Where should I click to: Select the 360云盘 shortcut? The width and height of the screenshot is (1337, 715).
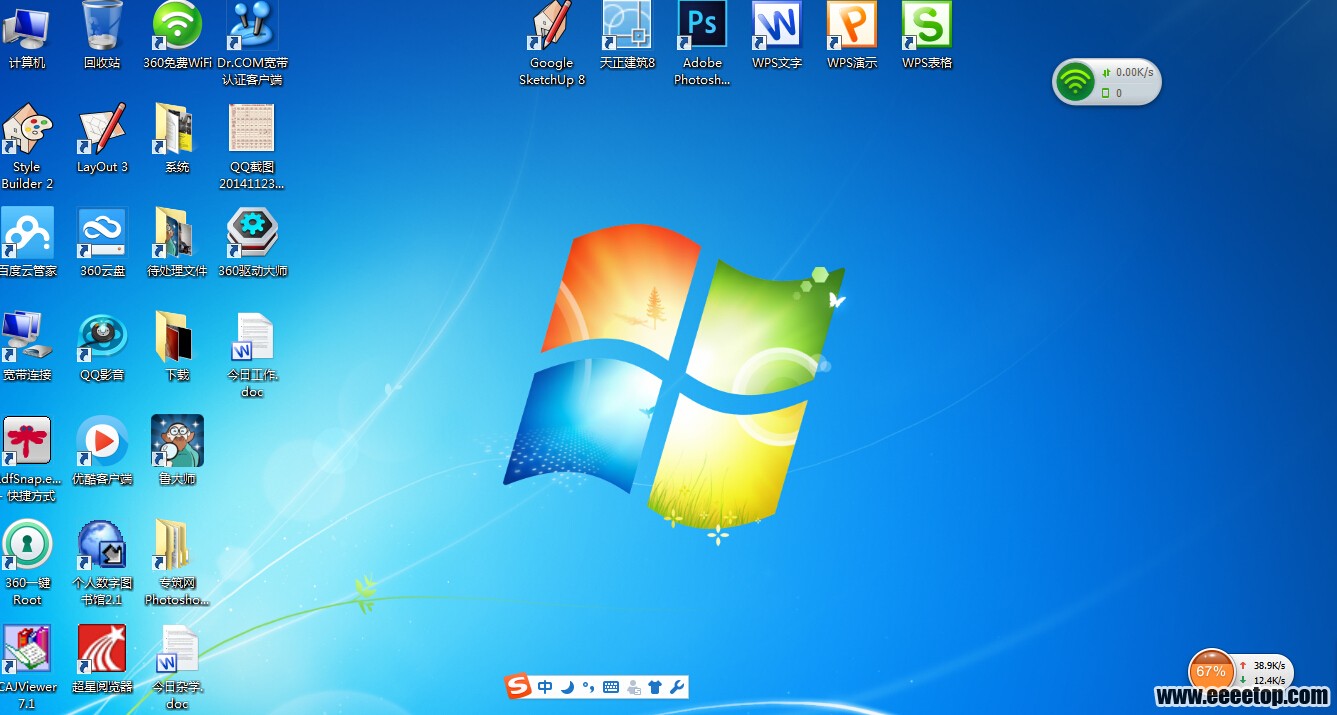coord(102,243)
